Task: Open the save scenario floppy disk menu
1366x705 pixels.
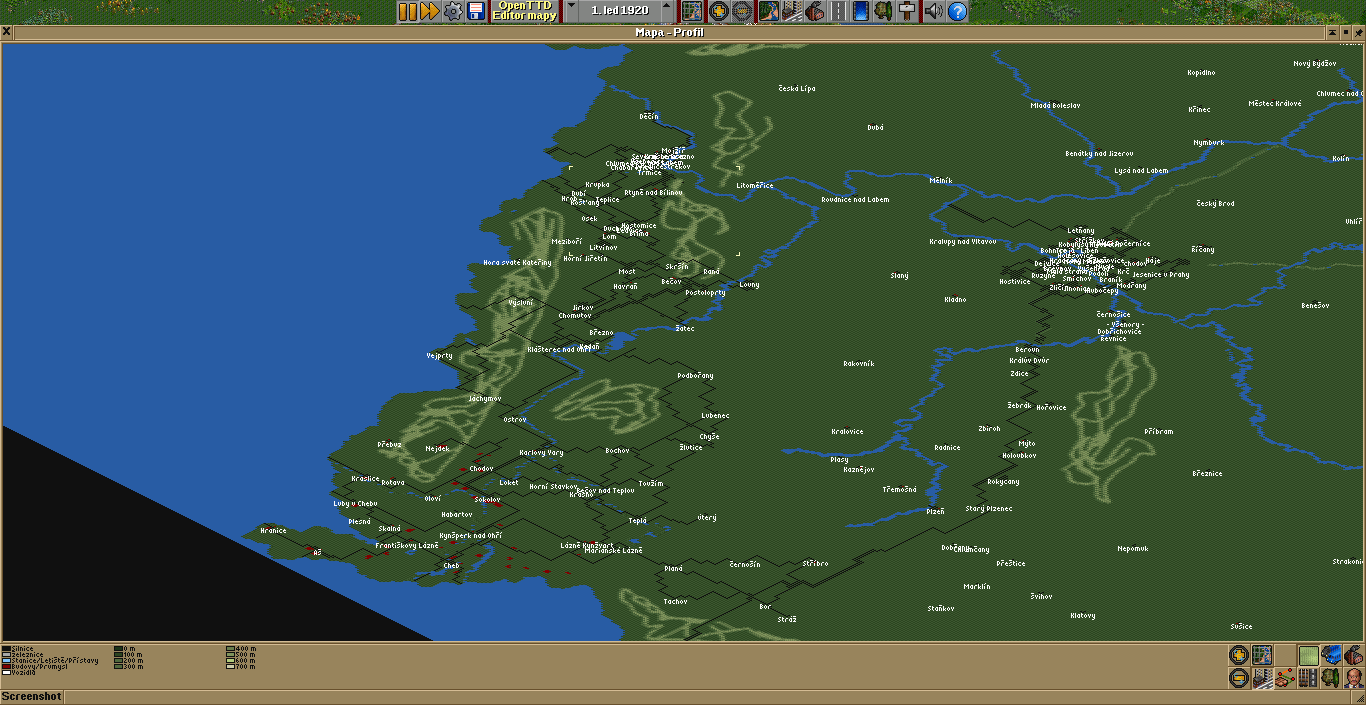Action: (476, 11)
